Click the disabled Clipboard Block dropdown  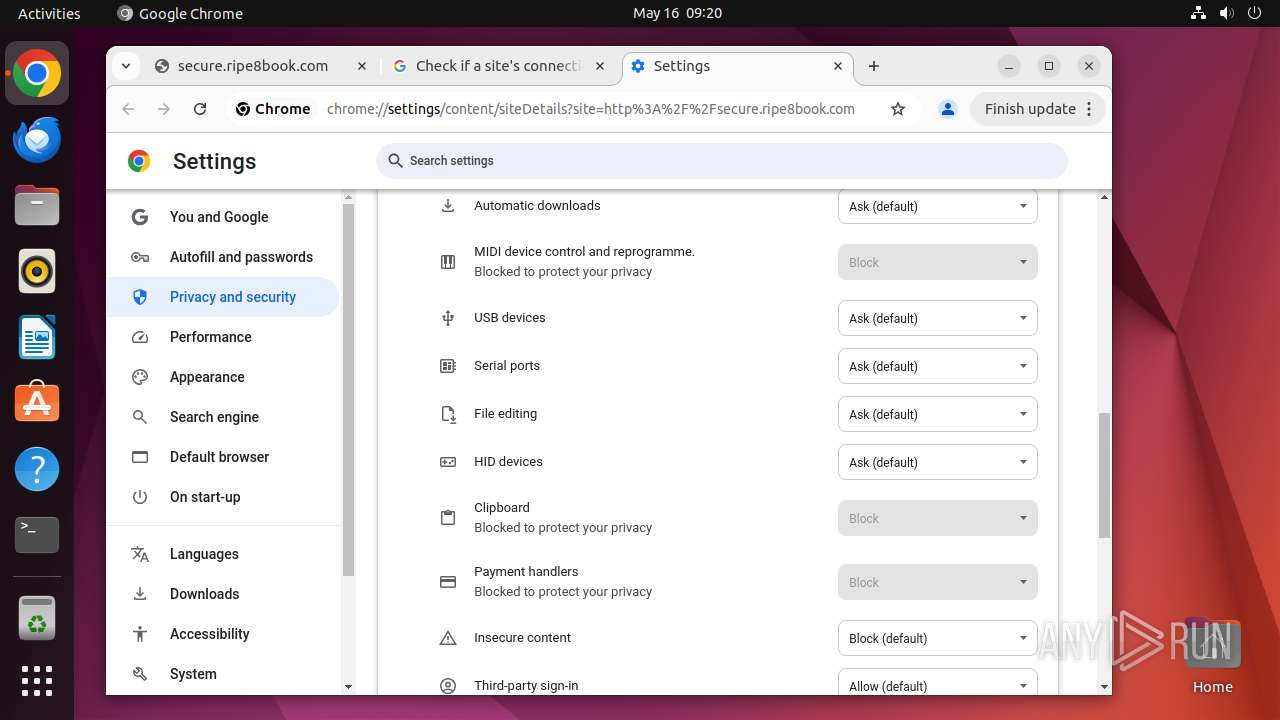coord(937,518)
